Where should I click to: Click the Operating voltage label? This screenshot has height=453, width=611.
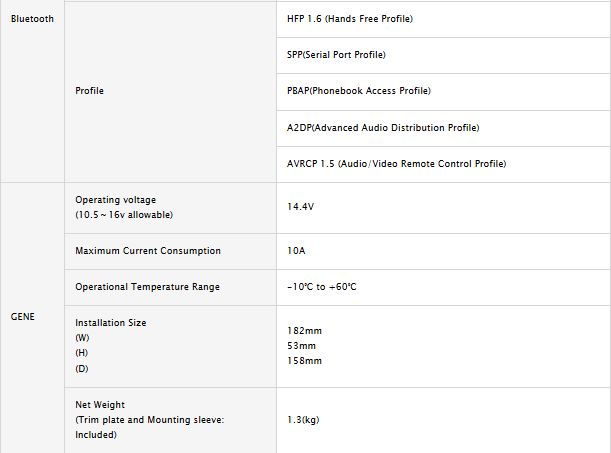coord(116,200)
